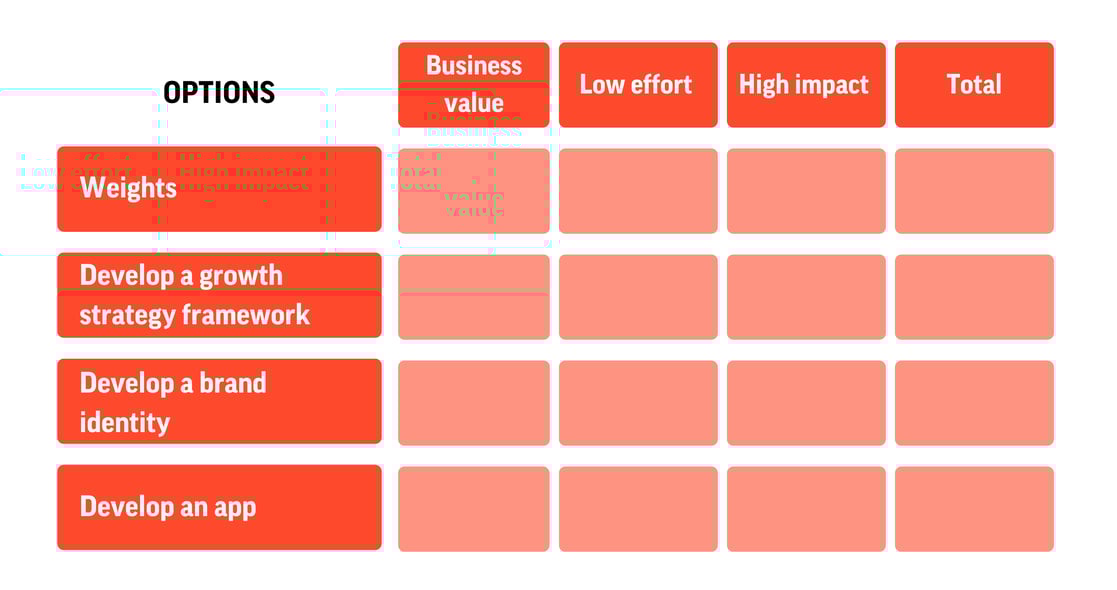Viewport: 1117px width, 590px height.
Task: Select brand identity cell under Total
Action: [974, 403]
